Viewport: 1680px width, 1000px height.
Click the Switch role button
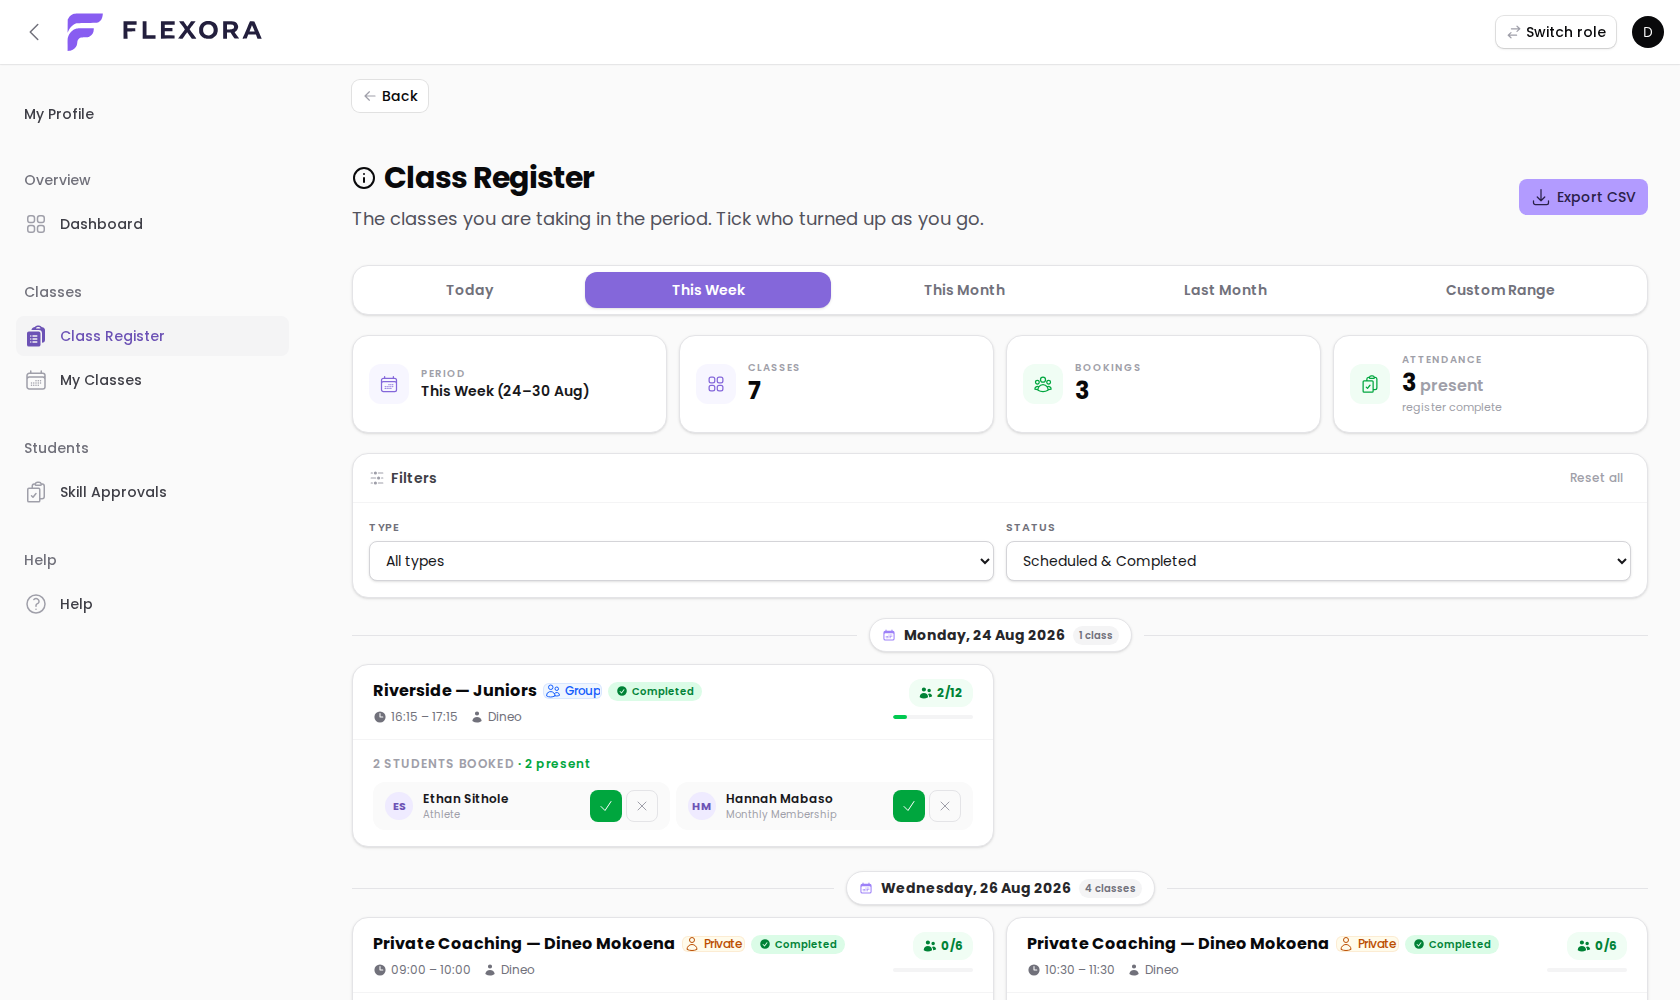[x=1556, y=32]
